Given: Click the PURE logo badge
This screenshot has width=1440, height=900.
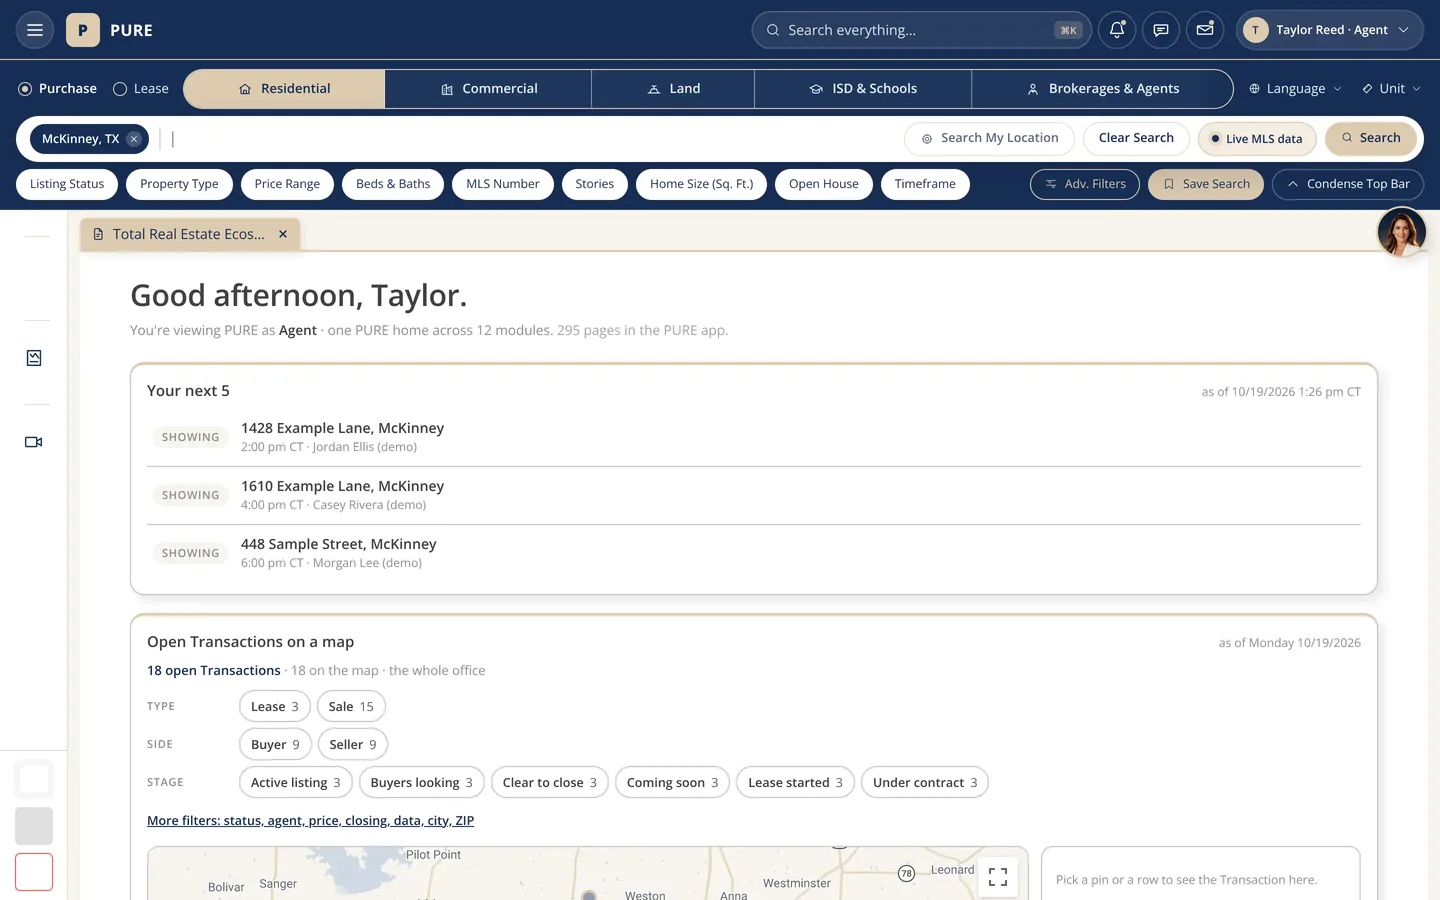Looking at the screenshot, I should click(83, 30).
